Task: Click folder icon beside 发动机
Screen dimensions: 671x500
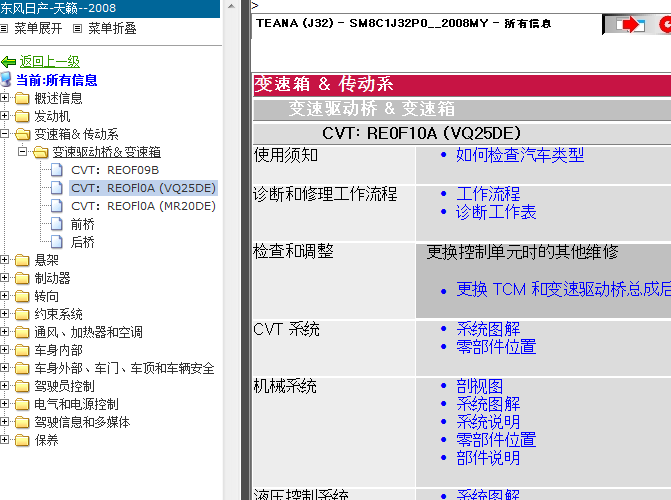Action: point(22,116)
